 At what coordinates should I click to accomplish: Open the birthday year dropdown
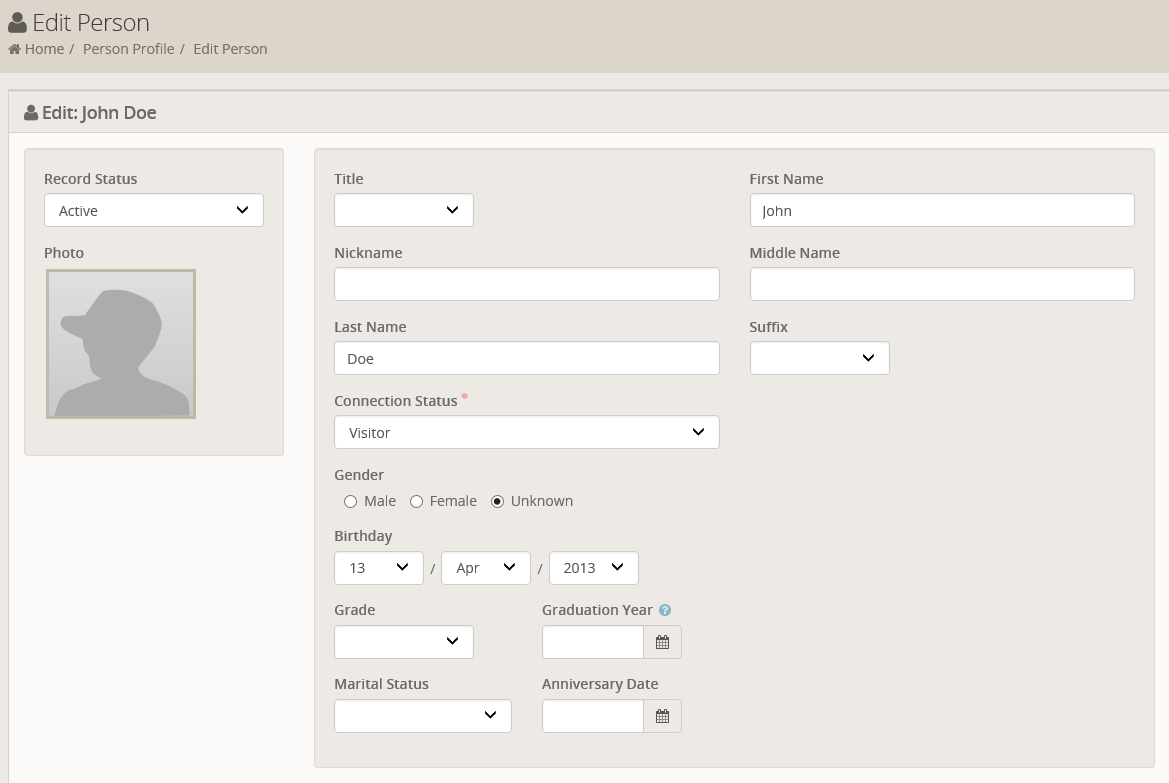pos(593,567)
